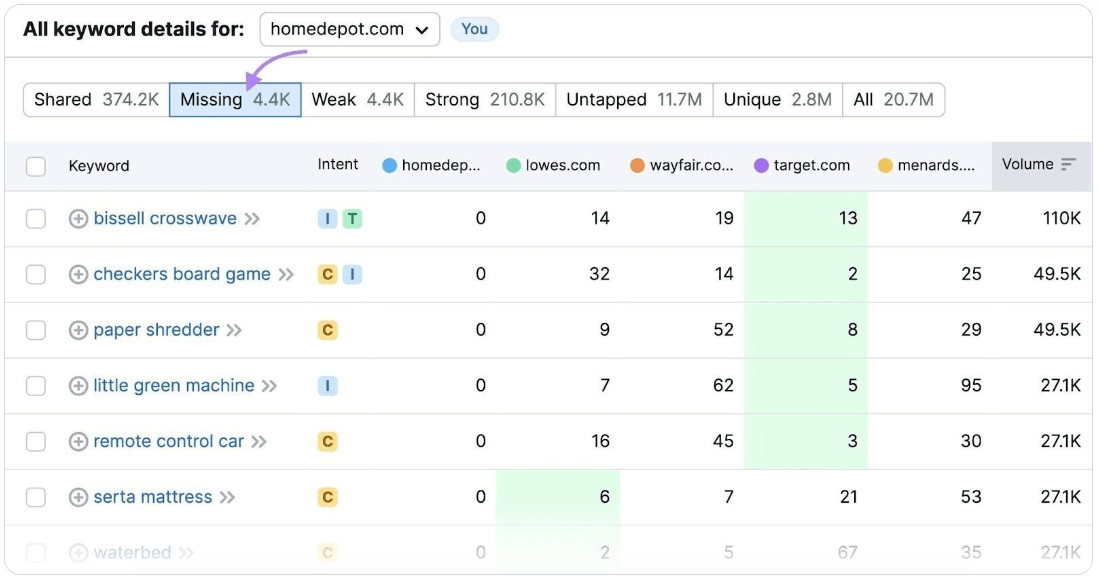Select the checkbox for serta mattress
This screenshot has height=578, width=1099.
36,496
